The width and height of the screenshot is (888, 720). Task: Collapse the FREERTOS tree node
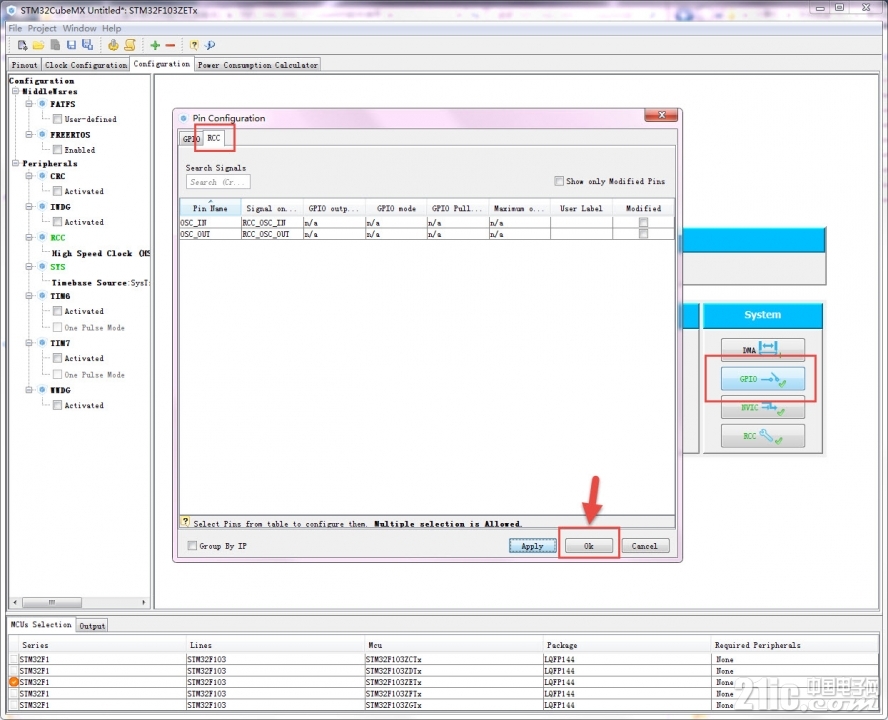pyautogui.click(x=29, y=134)
